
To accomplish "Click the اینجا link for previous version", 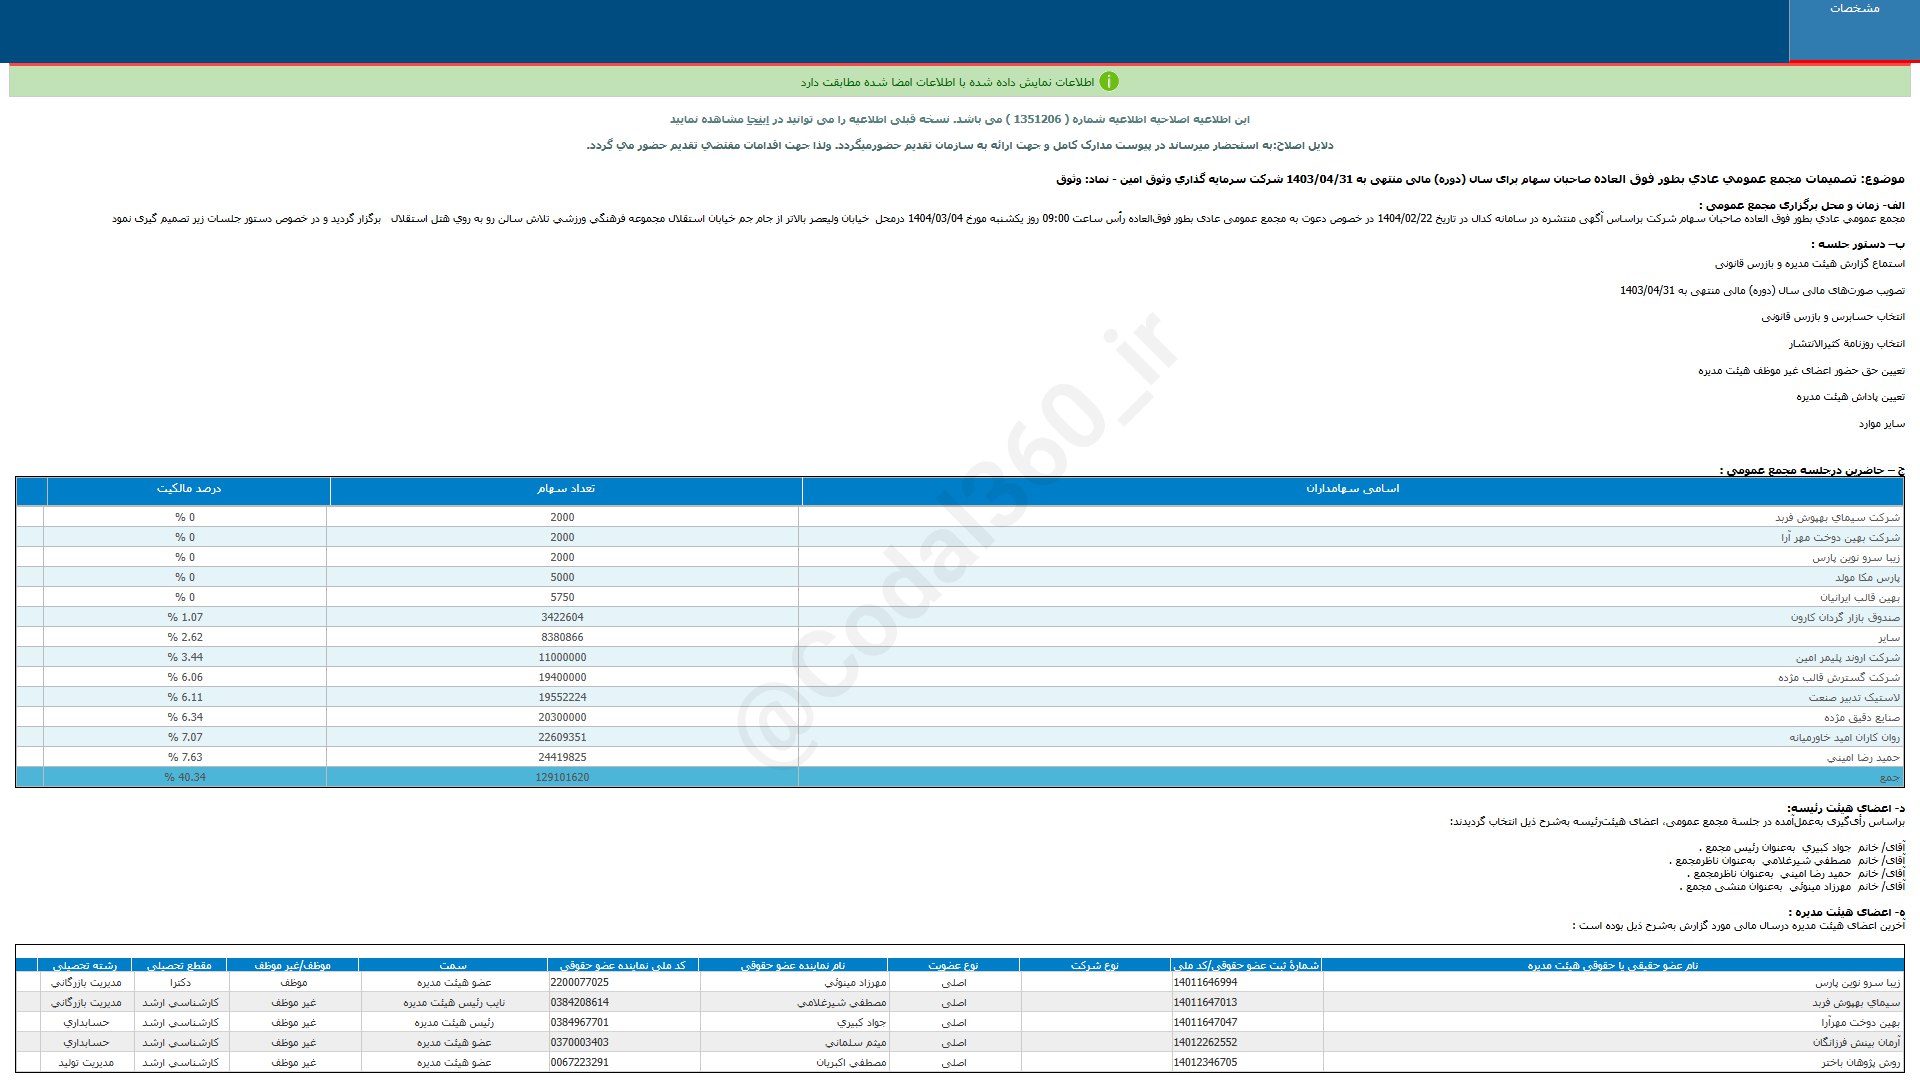I will [758, 120].
